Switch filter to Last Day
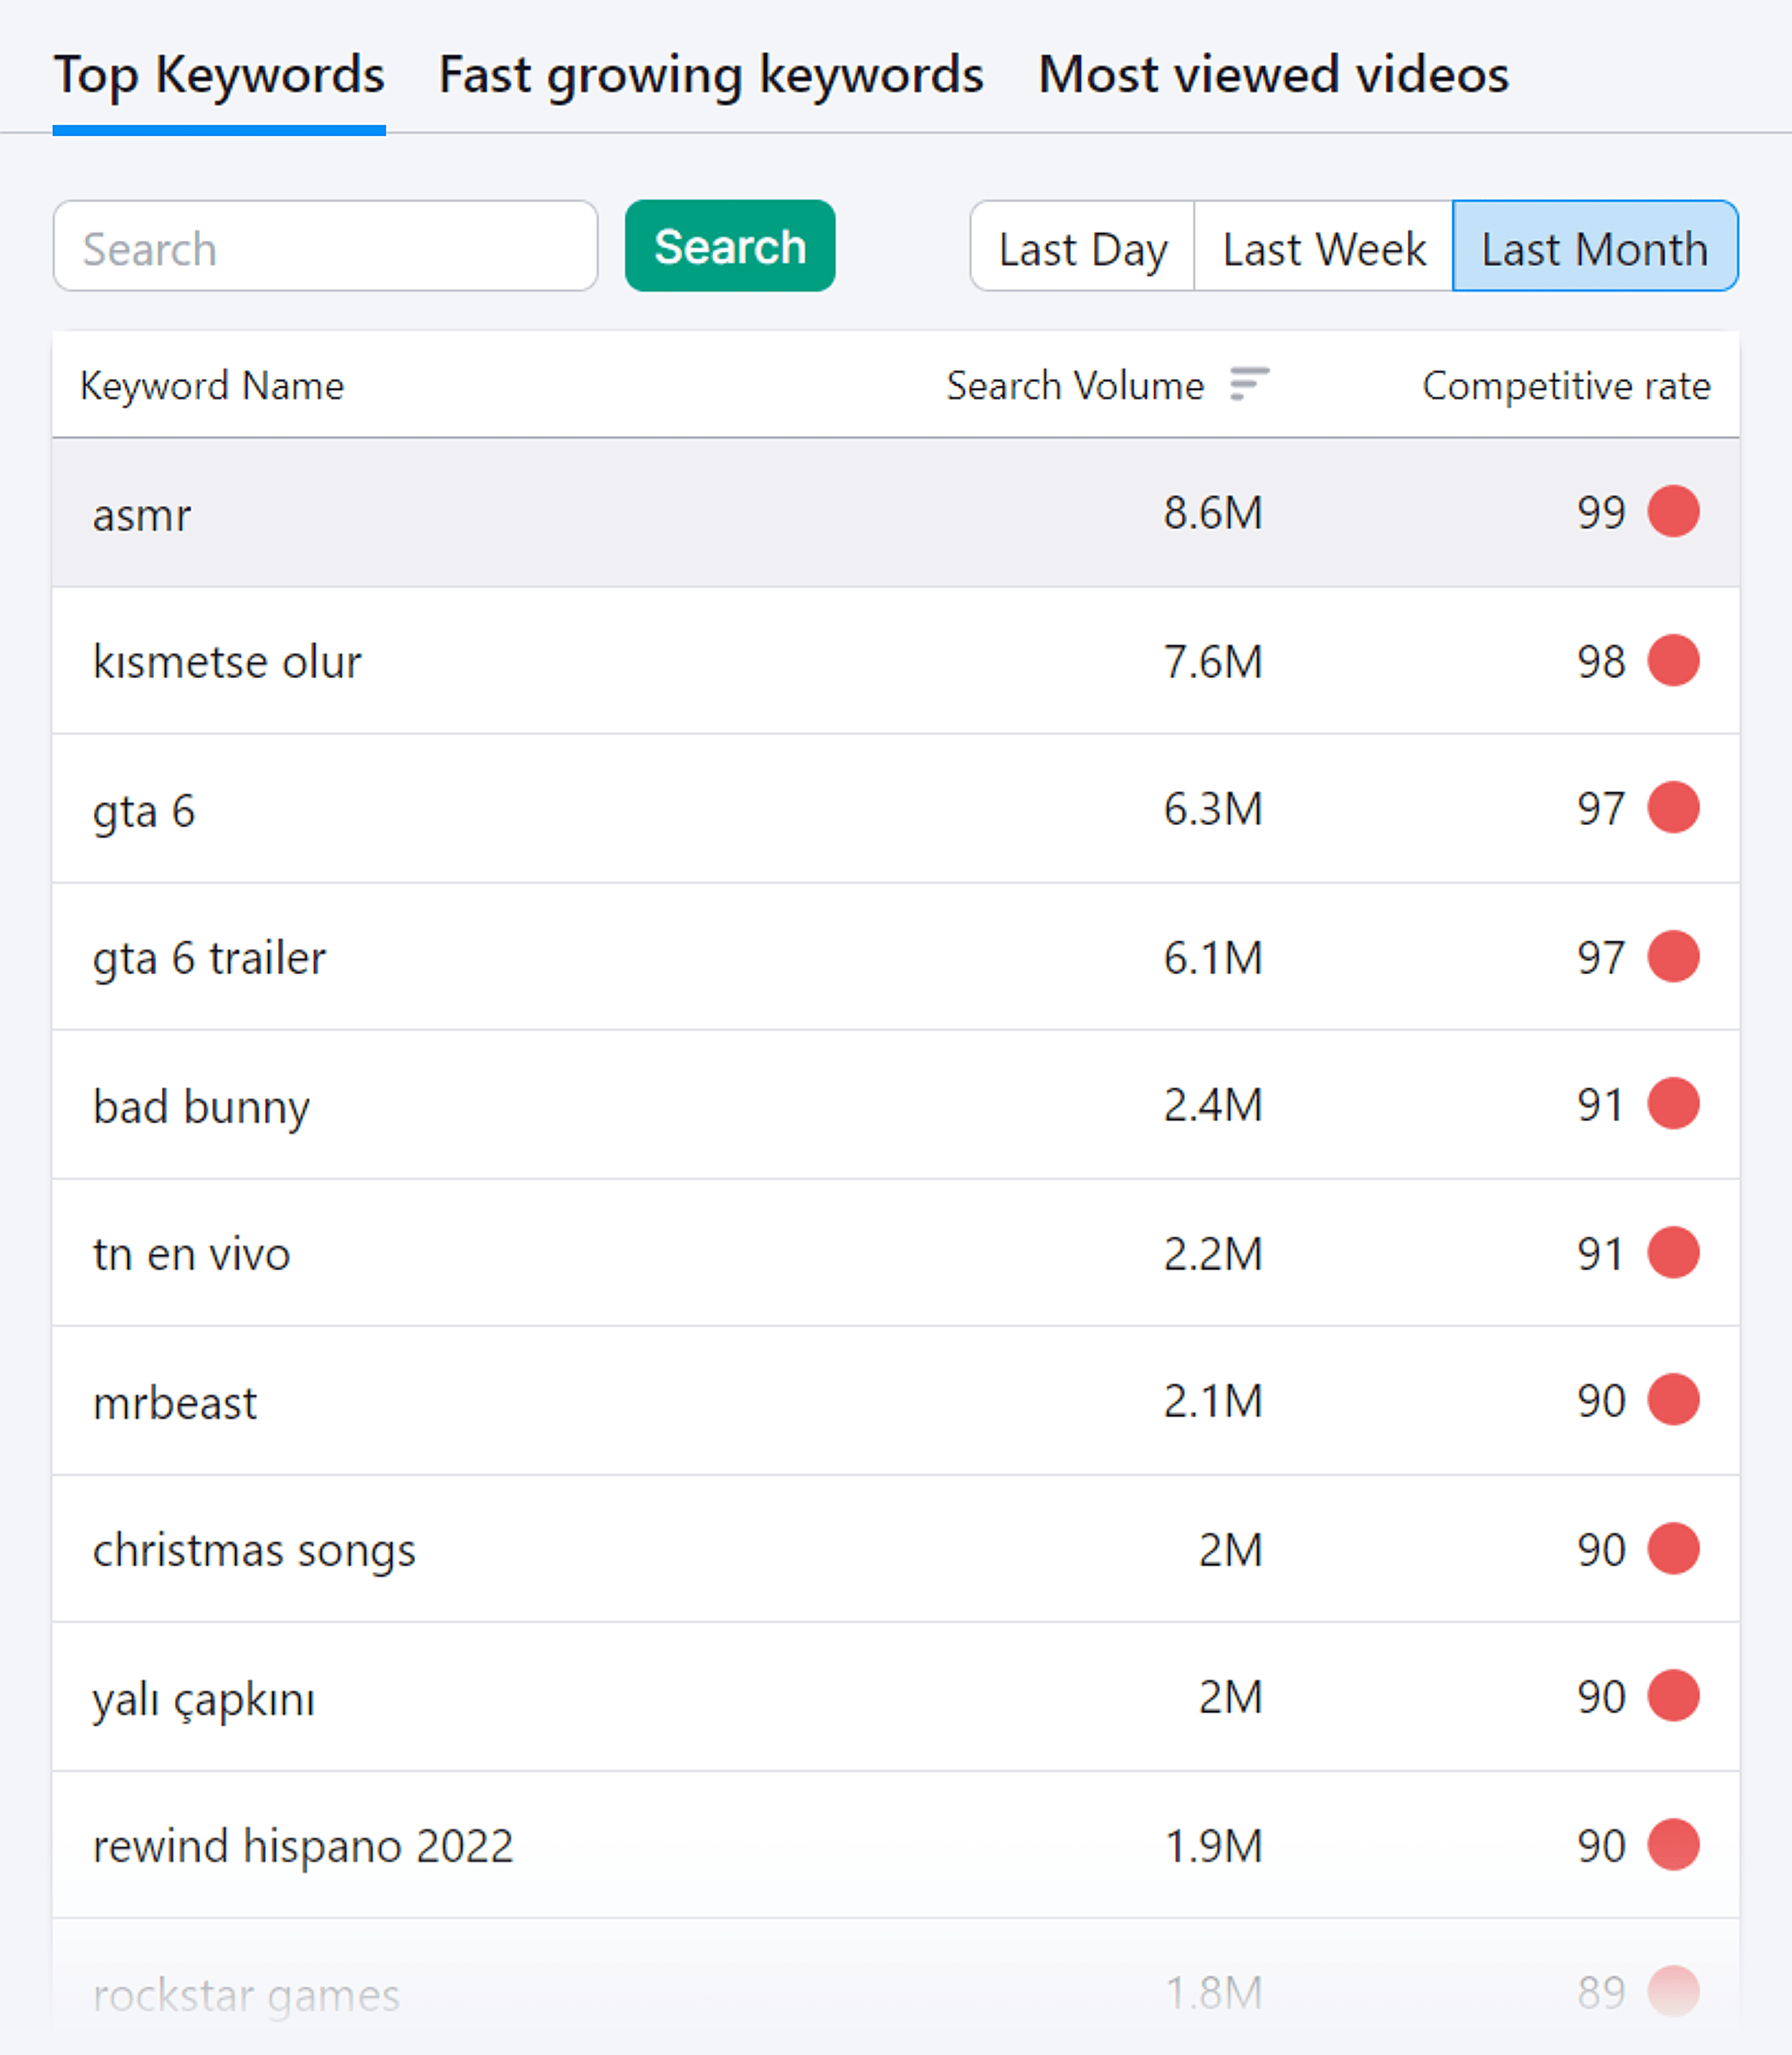The width and height of the screenshot is (1792, 2055). 1082,247
